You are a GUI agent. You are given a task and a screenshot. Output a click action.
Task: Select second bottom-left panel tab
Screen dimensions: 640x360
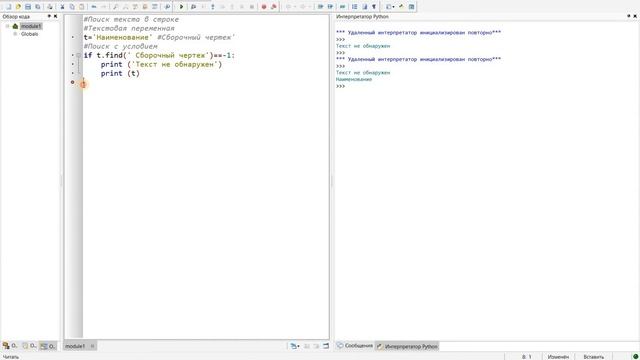[x=29, y=346]
